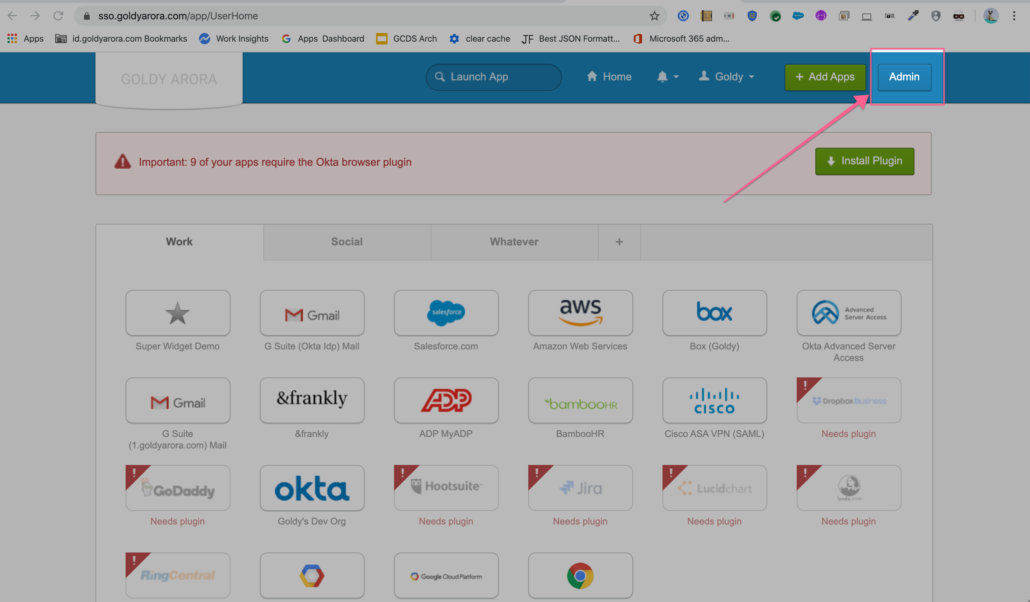The image size is (1030, 602).
Task: Open the Apps Dashboard bookmark
Action: pos(323,39)
